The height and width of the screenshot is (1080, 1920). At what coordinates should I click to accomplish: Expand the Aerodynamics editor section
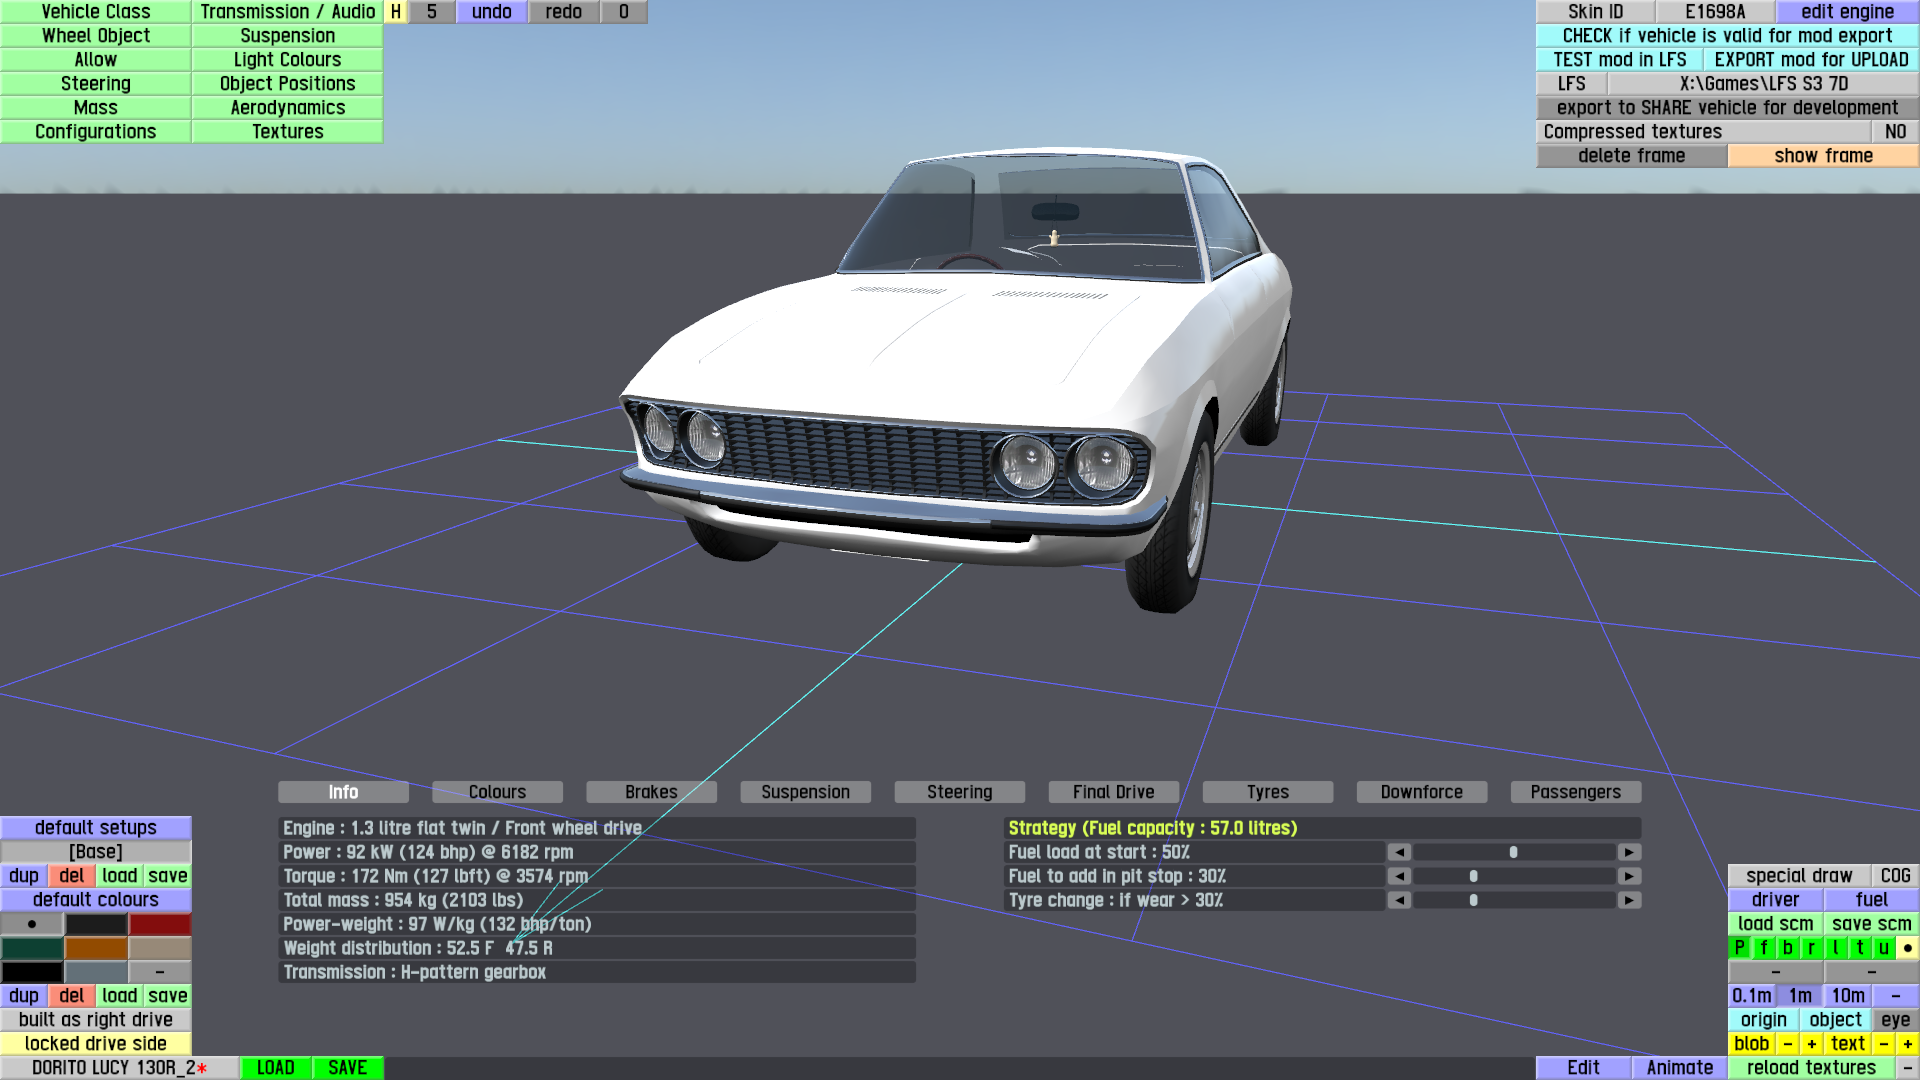(x=287, y=108)
